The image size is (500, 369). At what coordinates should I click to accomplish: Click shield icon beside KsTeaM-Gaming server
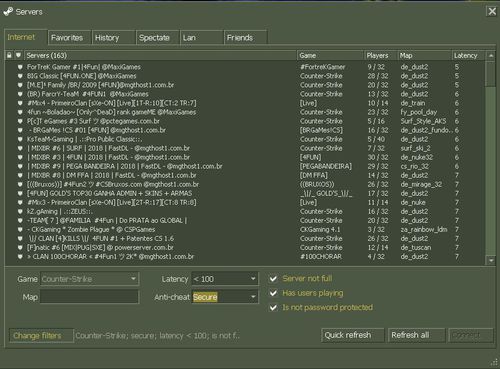pyautogui.click(x=20, y=139)
